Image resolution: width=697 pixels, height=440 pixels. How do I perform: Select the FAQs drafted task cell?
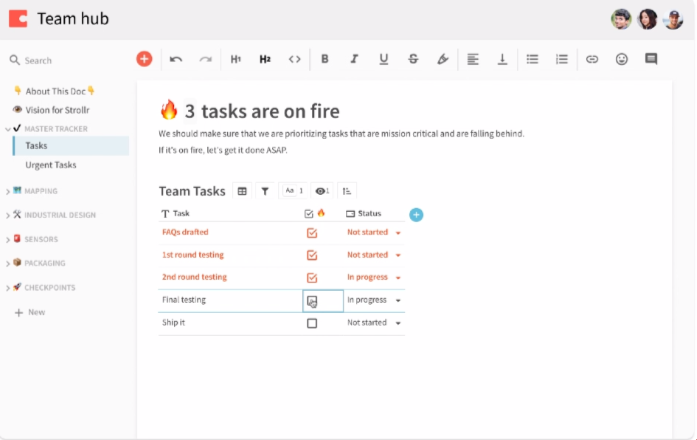230,232
